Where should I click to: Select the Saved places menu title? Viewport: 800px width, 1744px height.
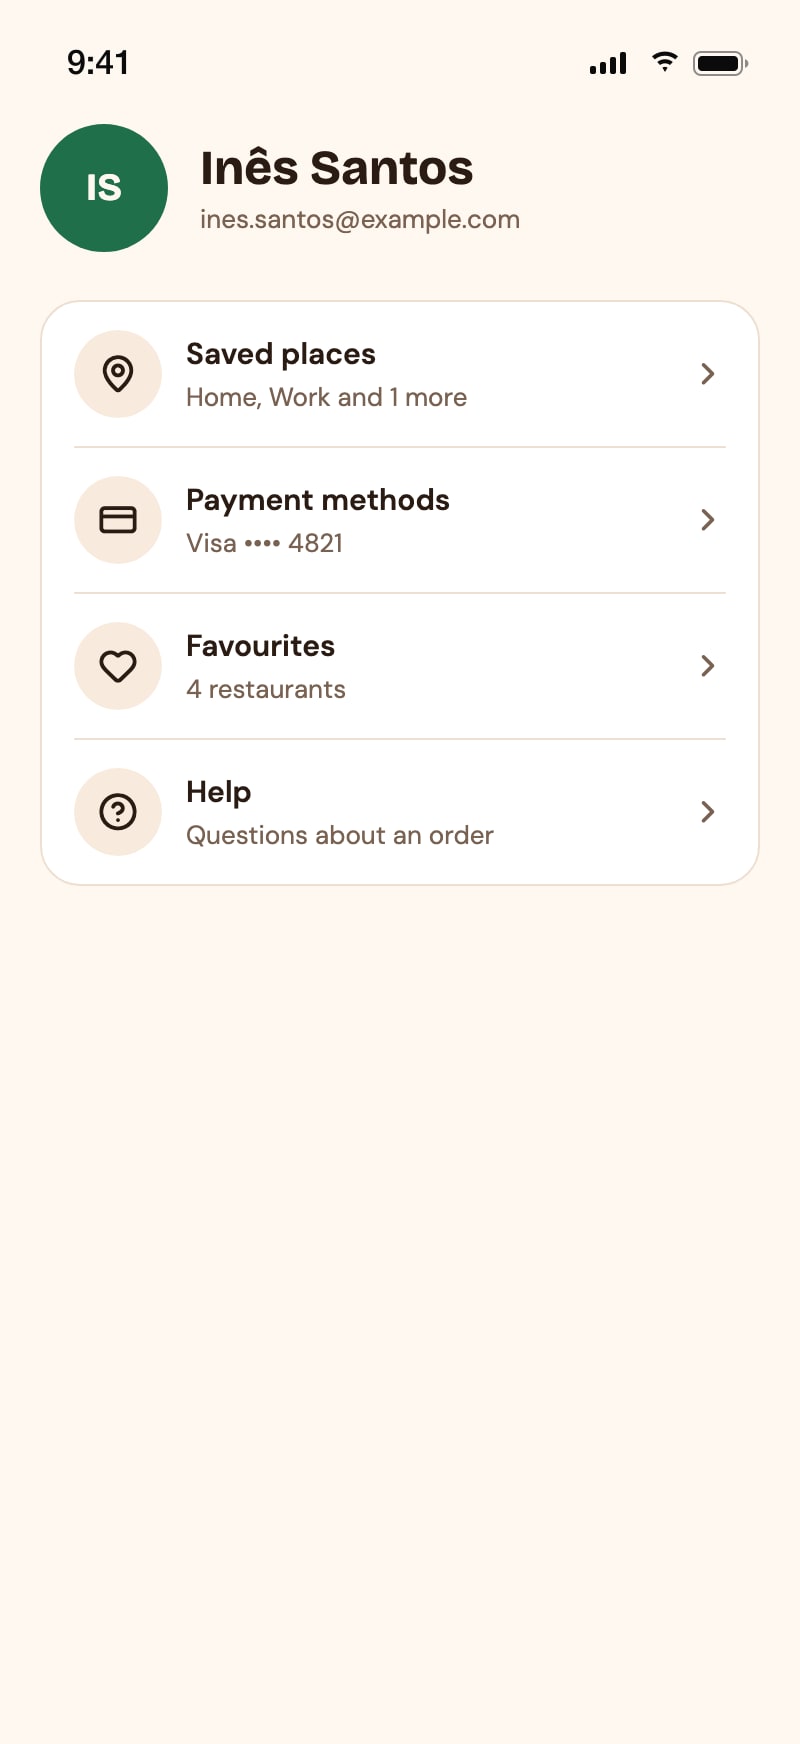tap(281, 354)
